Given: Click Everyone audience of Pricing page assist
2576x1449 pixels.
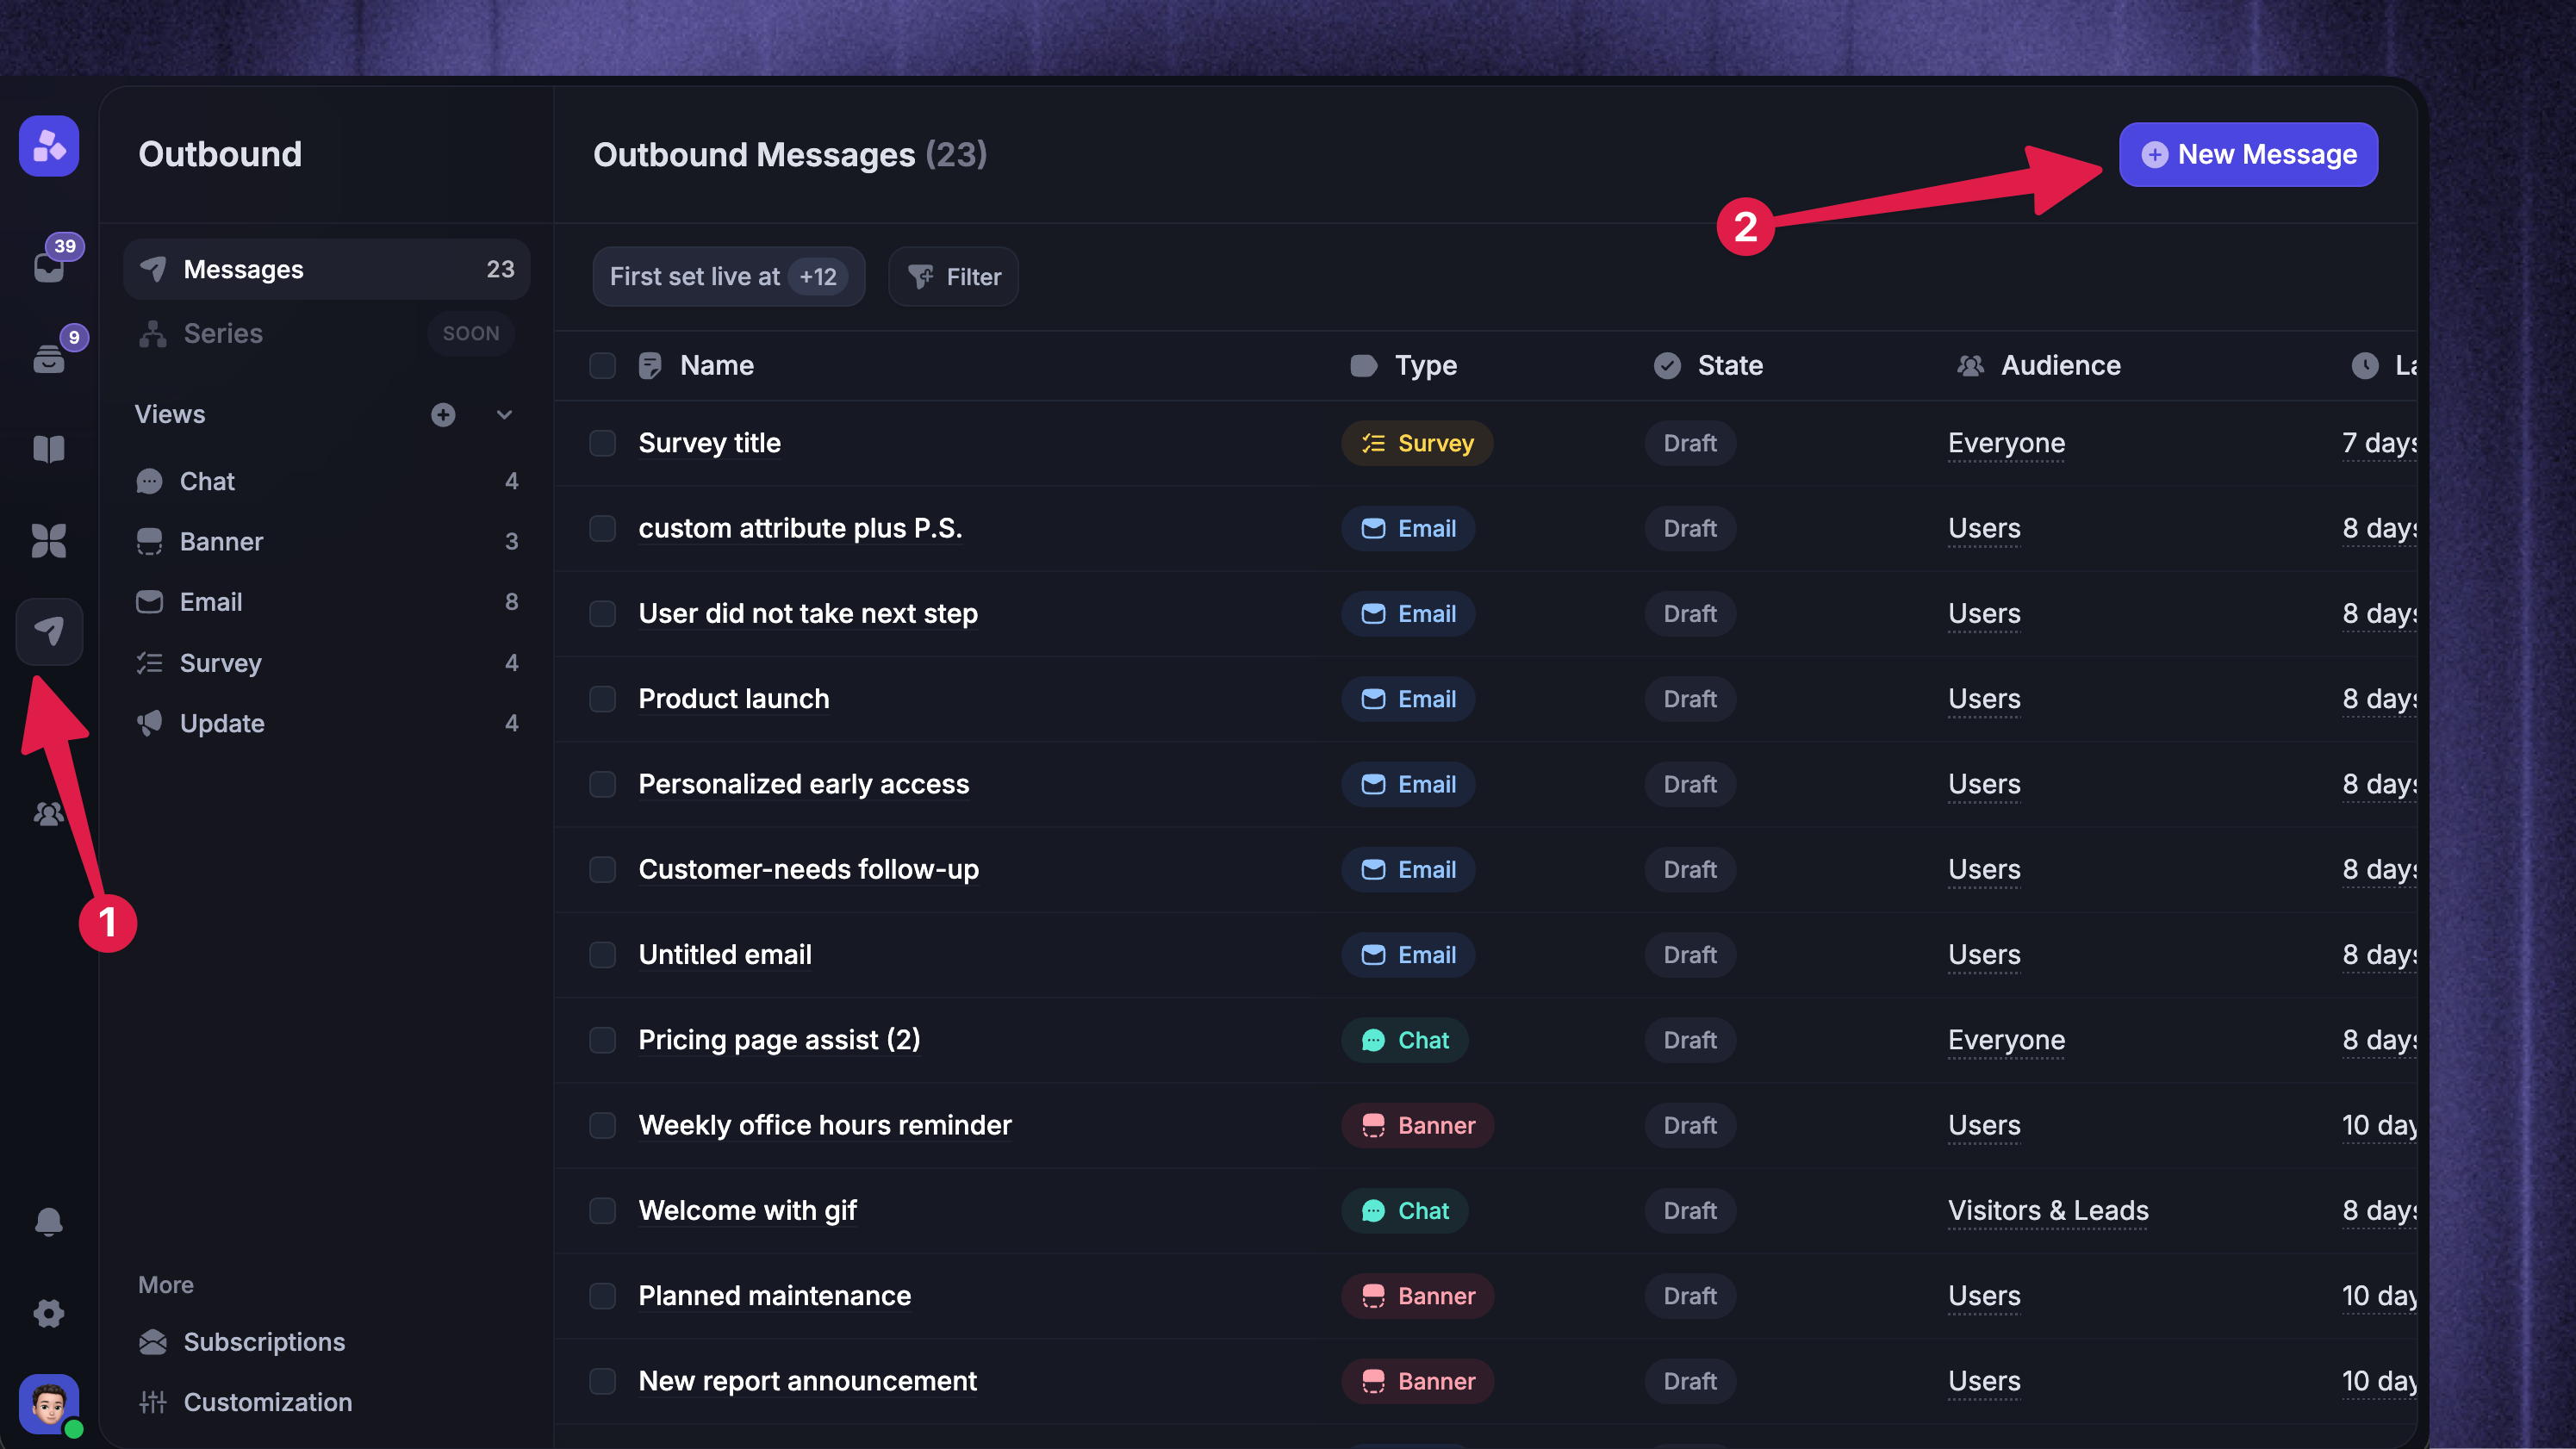Looking at the screenshot, I should tap(2006, 1040).
